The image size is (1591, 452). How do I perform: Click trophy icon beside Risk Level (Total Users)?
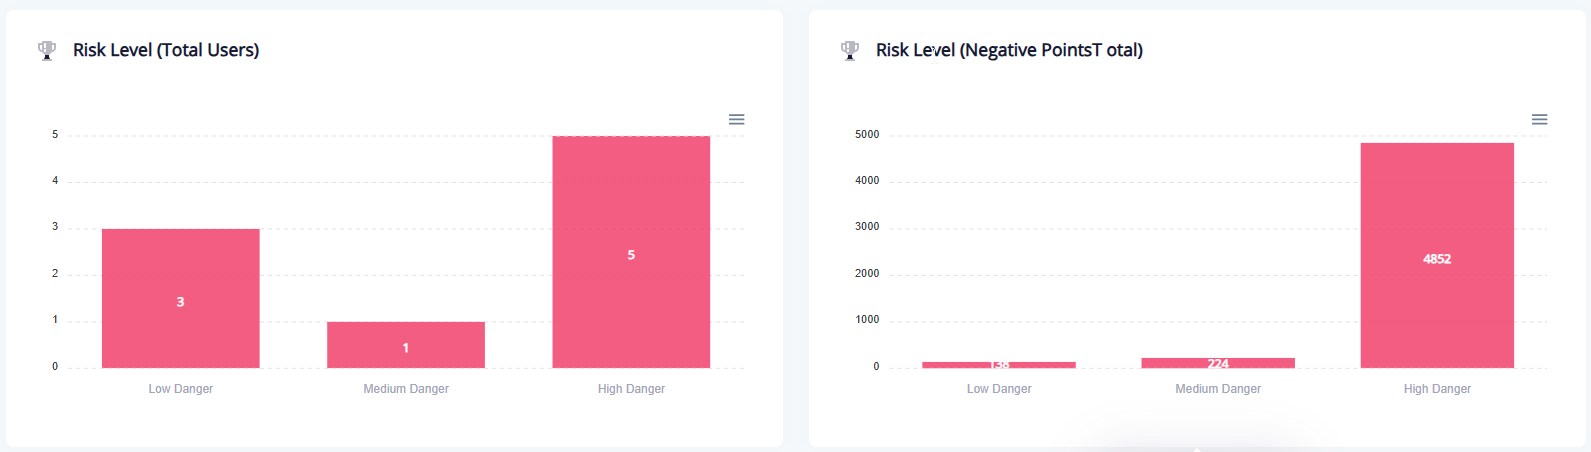(47, 50)
